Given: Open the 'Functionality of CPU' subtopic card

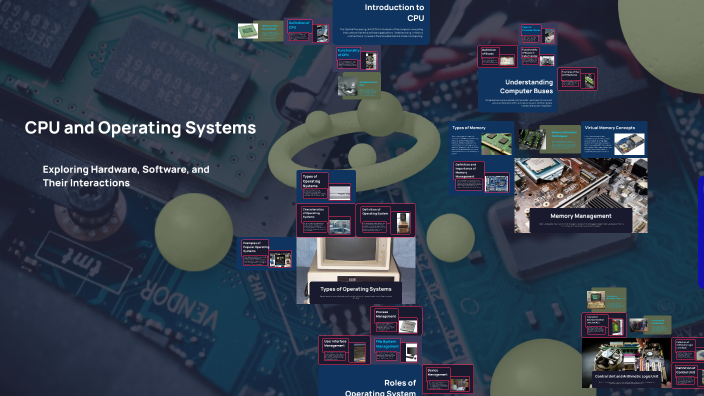Looking at the screenshot, I should 357,59.
